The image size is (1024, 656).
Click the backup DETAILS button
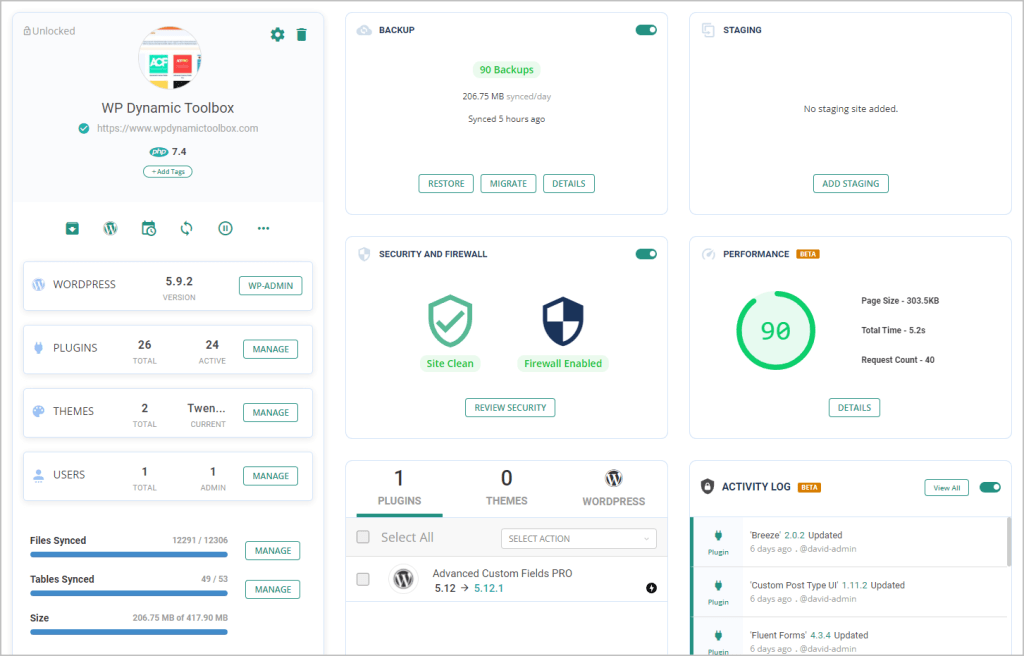click(569, 184)
